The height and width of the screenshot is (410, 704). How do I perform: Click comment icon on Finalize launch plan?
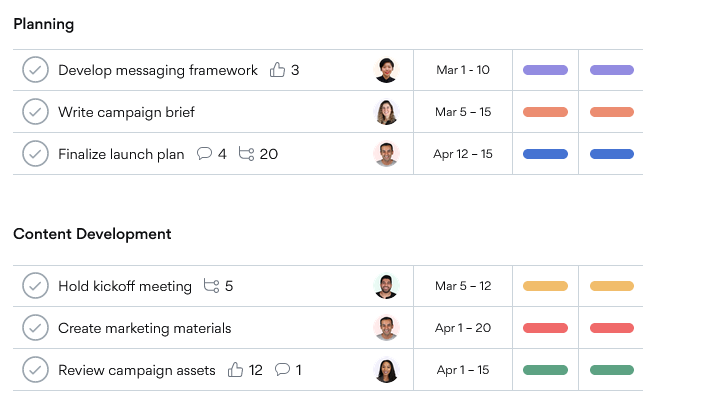[x=204, y=154]
